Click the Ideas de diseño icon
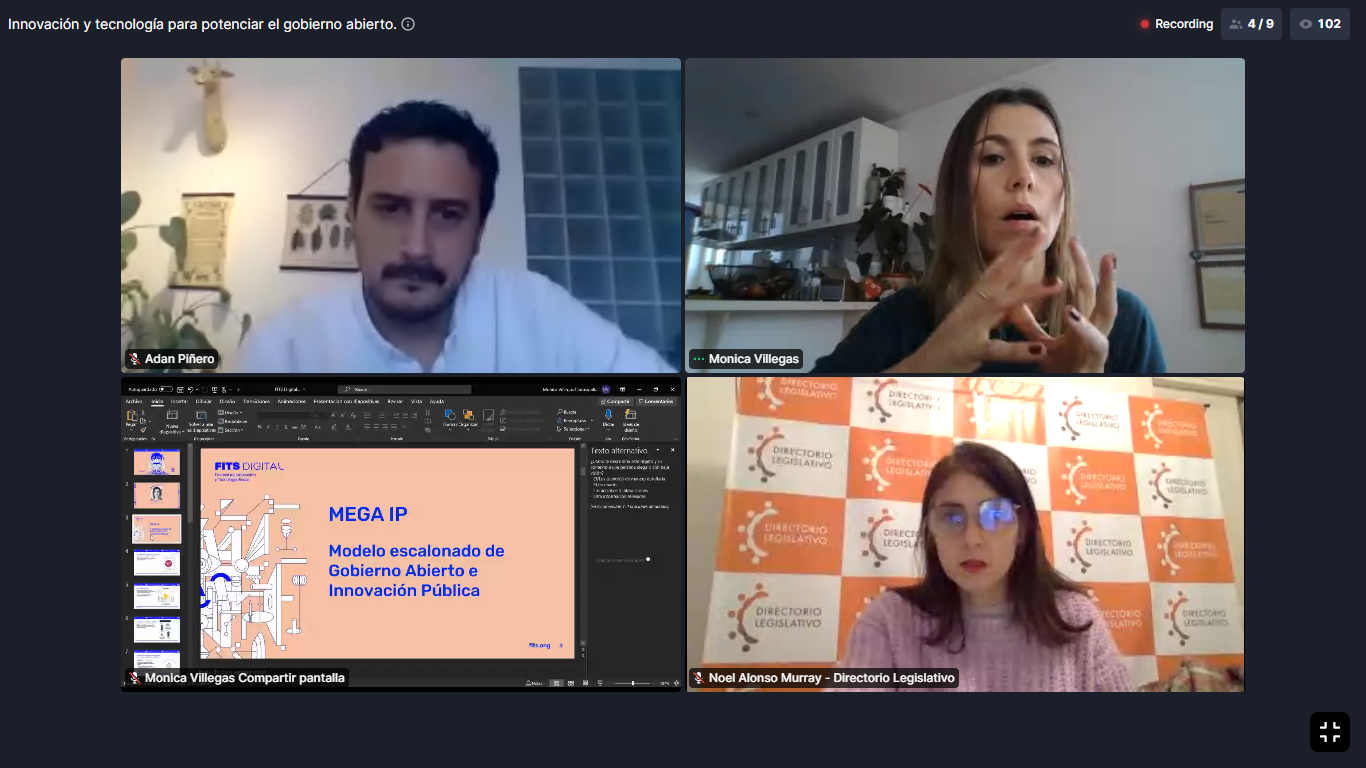This screenshot has width=1366, height=768. [x=631, y=416]
